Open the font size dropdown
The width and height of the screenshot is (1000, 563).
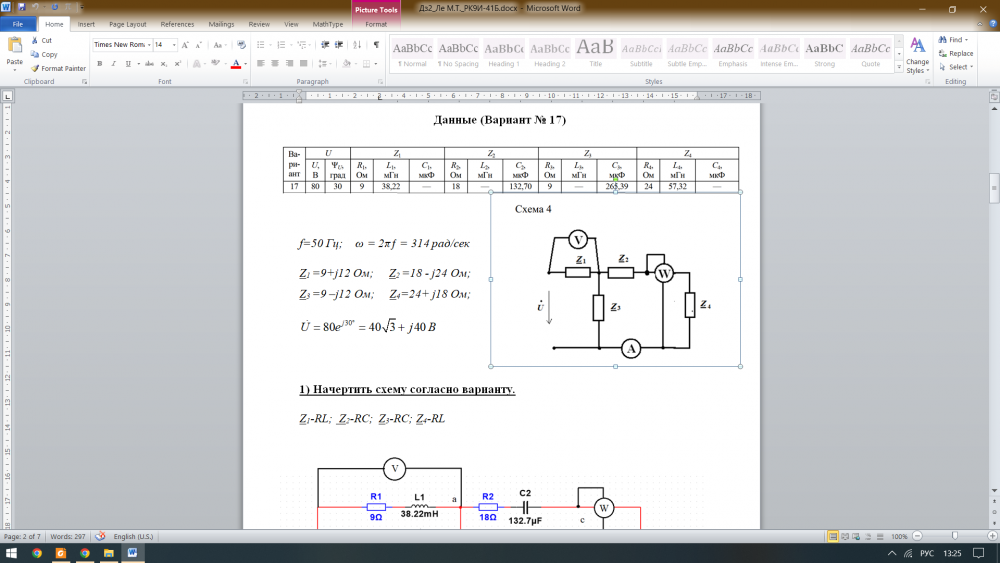tap(174, 45)
